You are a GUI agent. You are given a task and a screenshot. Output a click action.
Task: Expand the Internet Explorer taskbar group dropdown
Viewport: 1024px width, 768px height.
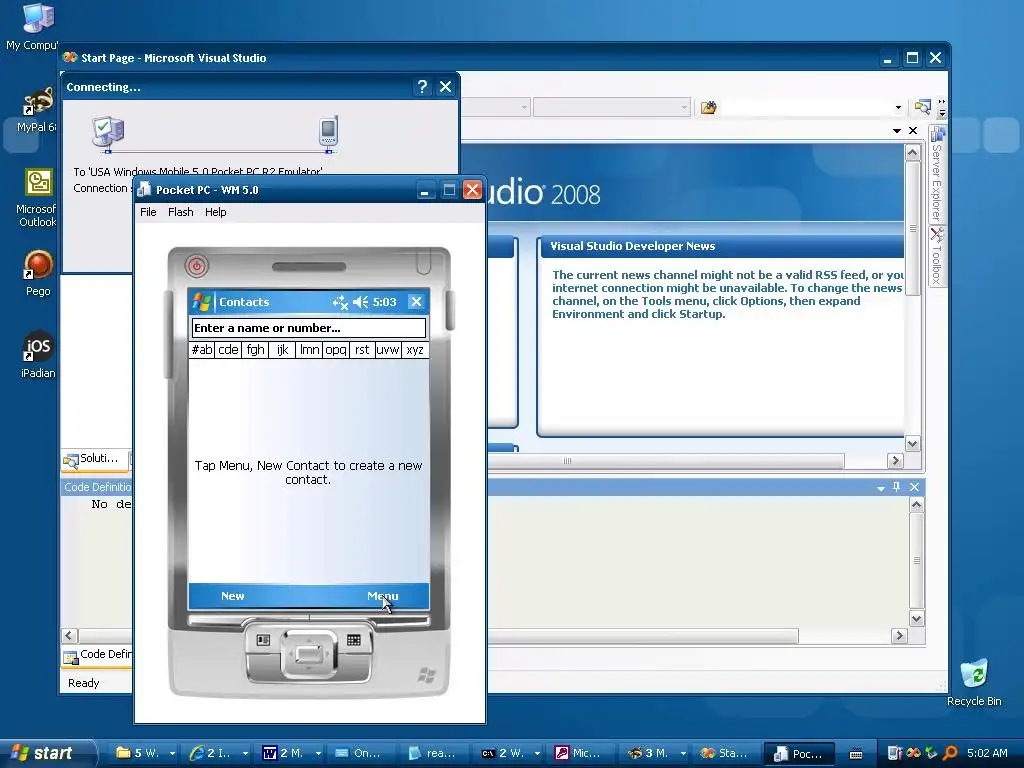pos(245,754)
